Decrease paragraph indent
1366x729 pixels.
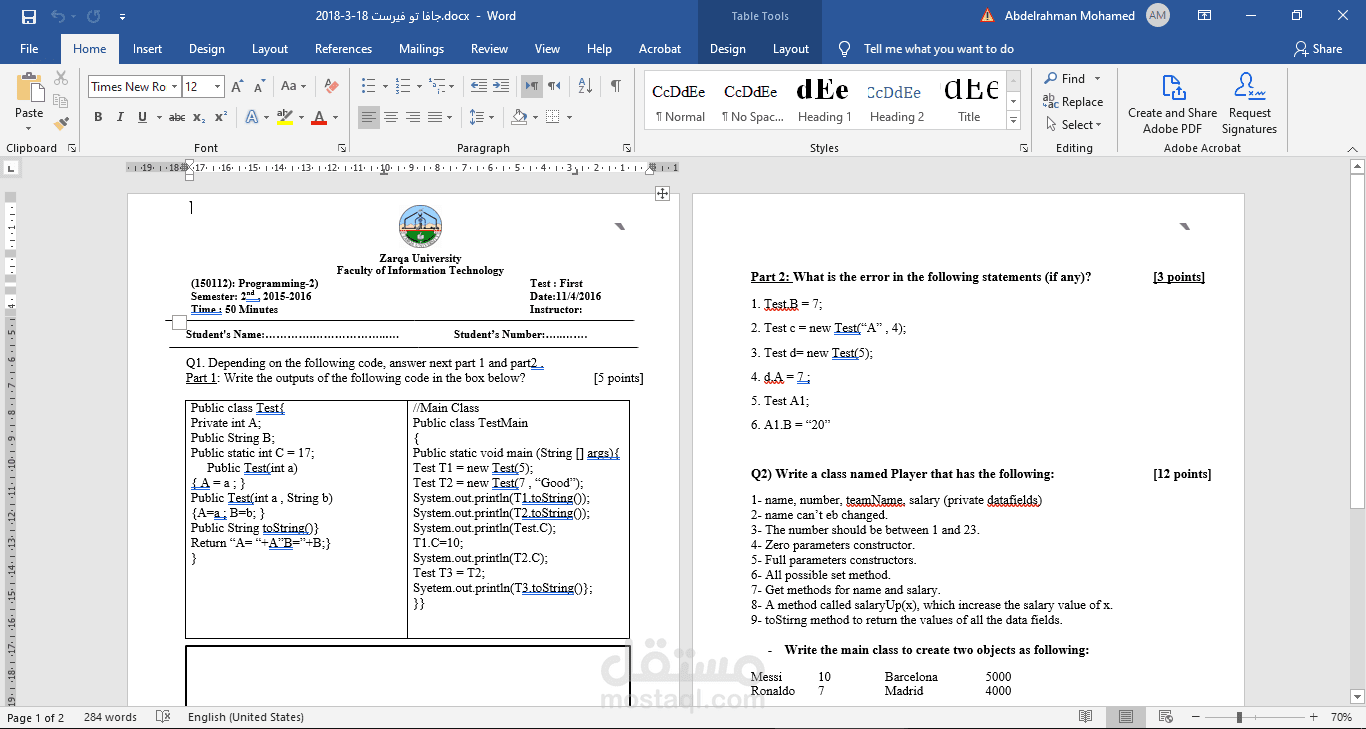pos(478,86)
